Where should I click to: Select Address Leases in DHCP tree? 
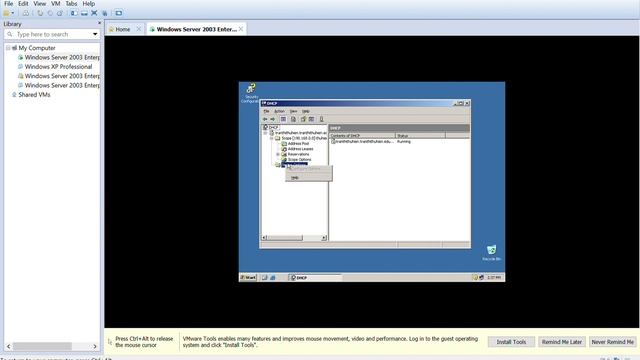click(300, 149)
